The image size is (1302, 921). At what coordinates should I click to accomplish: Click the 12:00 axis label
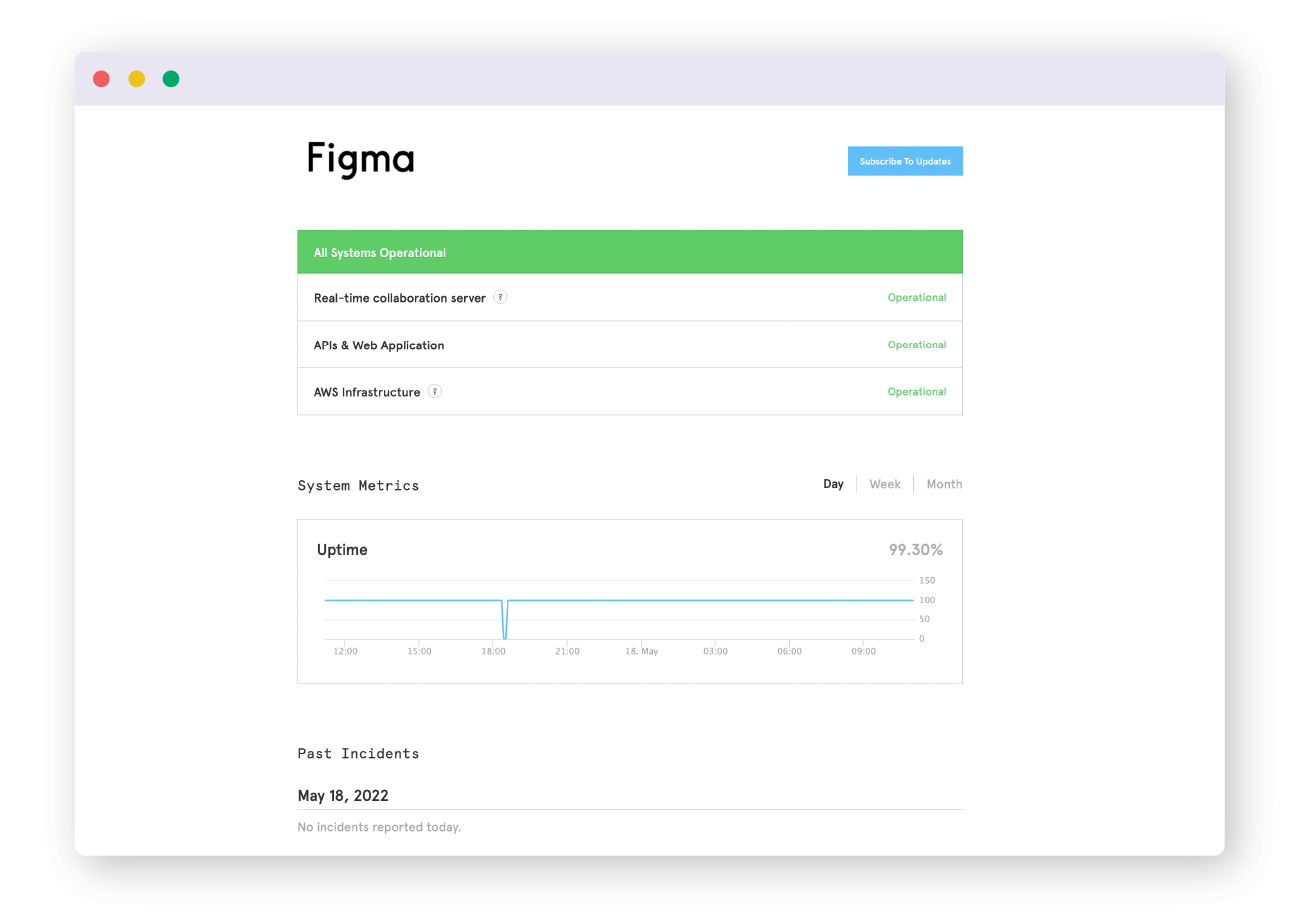click(345, 651)
